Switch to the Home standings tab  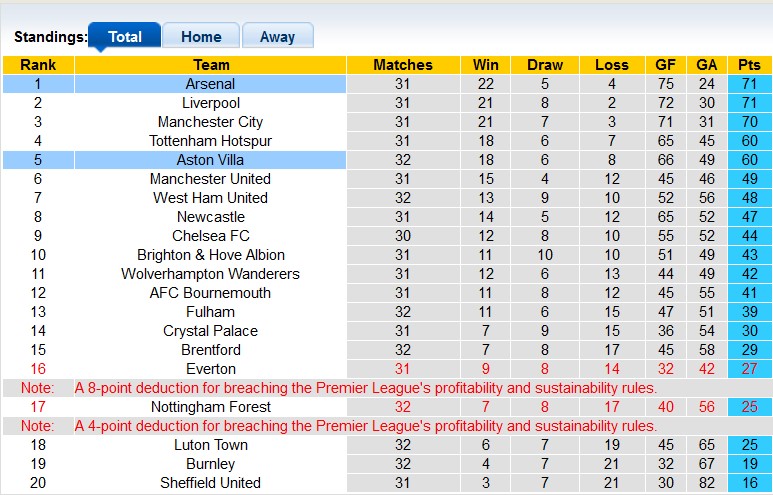click(x=201, y=37)
